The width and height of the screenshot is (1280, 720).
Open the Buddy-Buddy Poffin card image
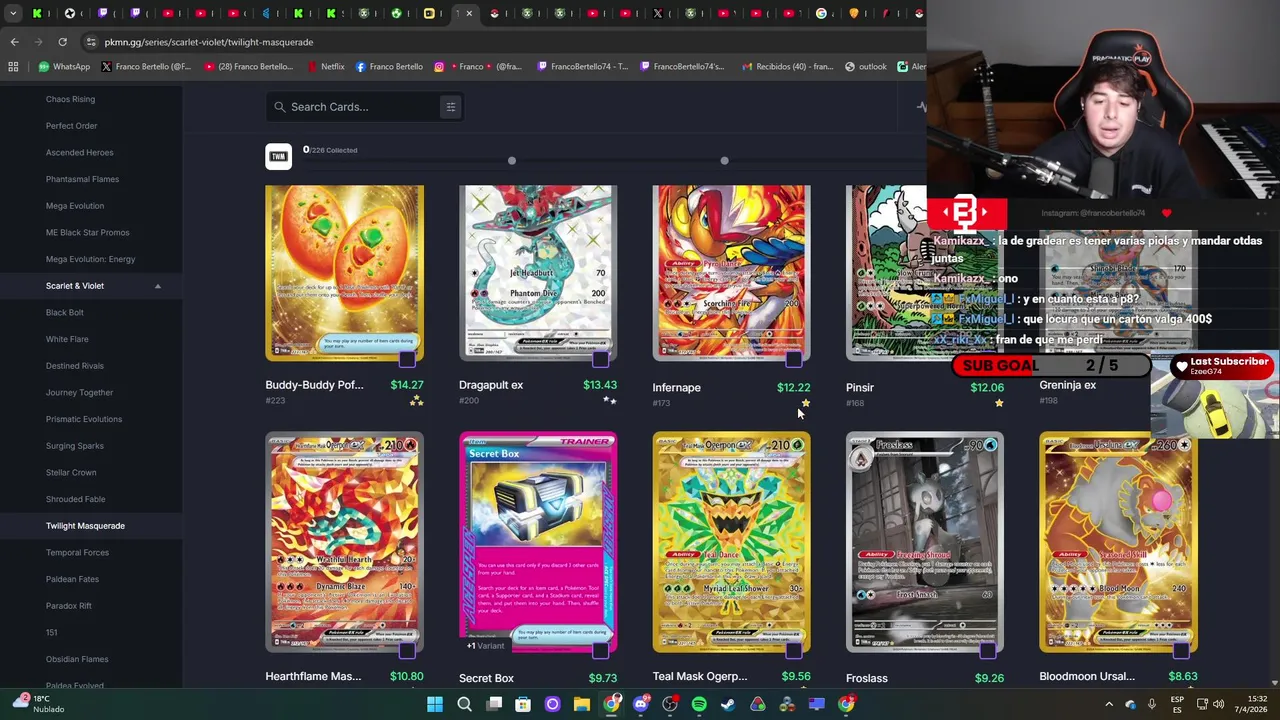click(x=344, y=273)
